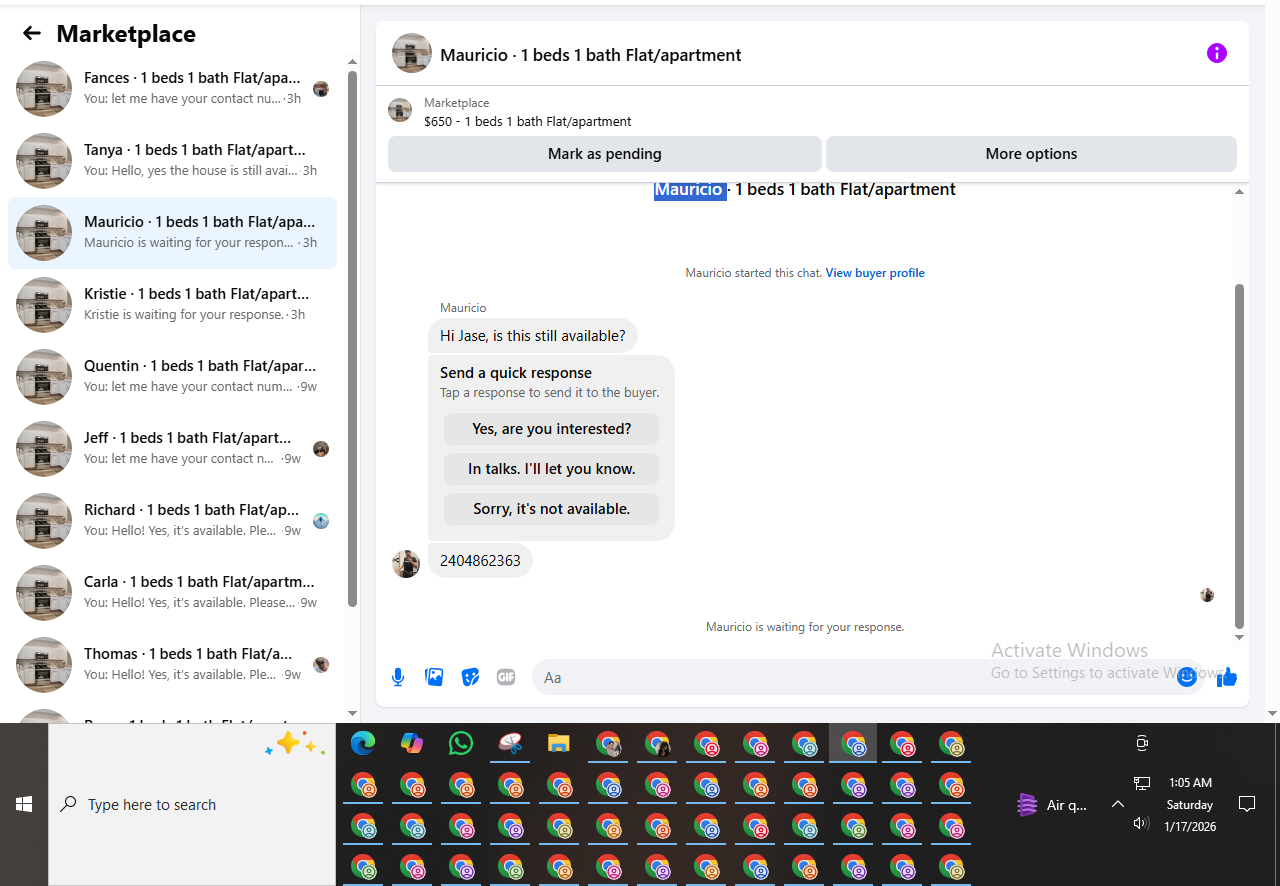The width and height of the screenshot is (1280, 886).
Task: Click seen avatar on Jeff conversation row
Action: click(321, 449)
